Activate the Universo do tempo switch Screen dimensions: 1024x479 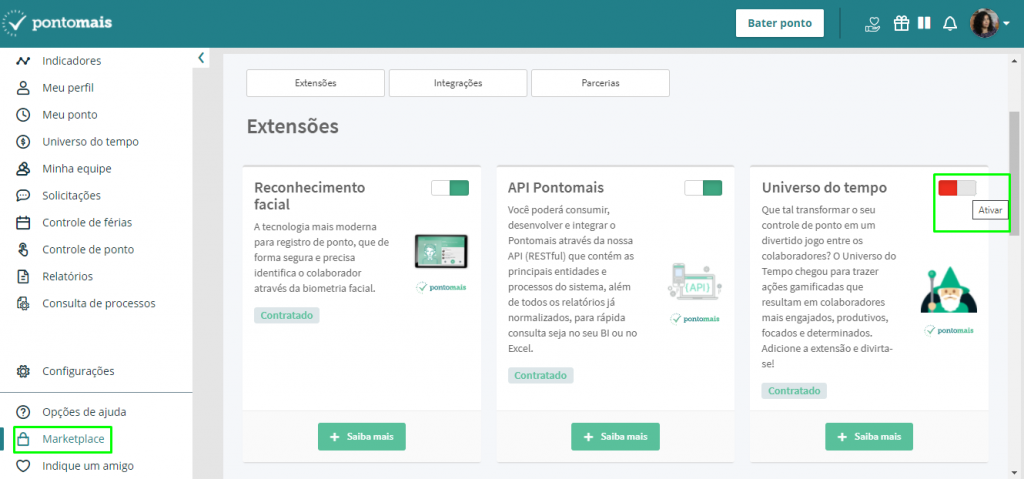tap(957, 188)
